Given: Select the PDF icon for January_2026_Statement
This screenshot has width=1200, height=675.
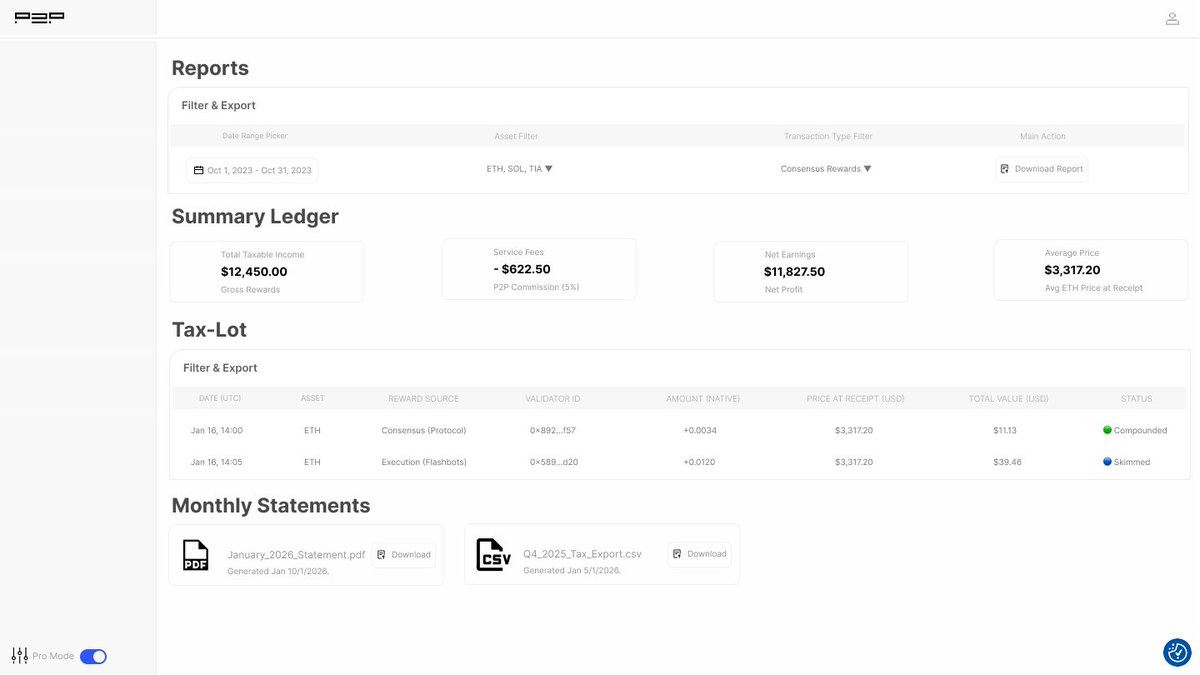Looking at the screenshot, I should point(195,554).
